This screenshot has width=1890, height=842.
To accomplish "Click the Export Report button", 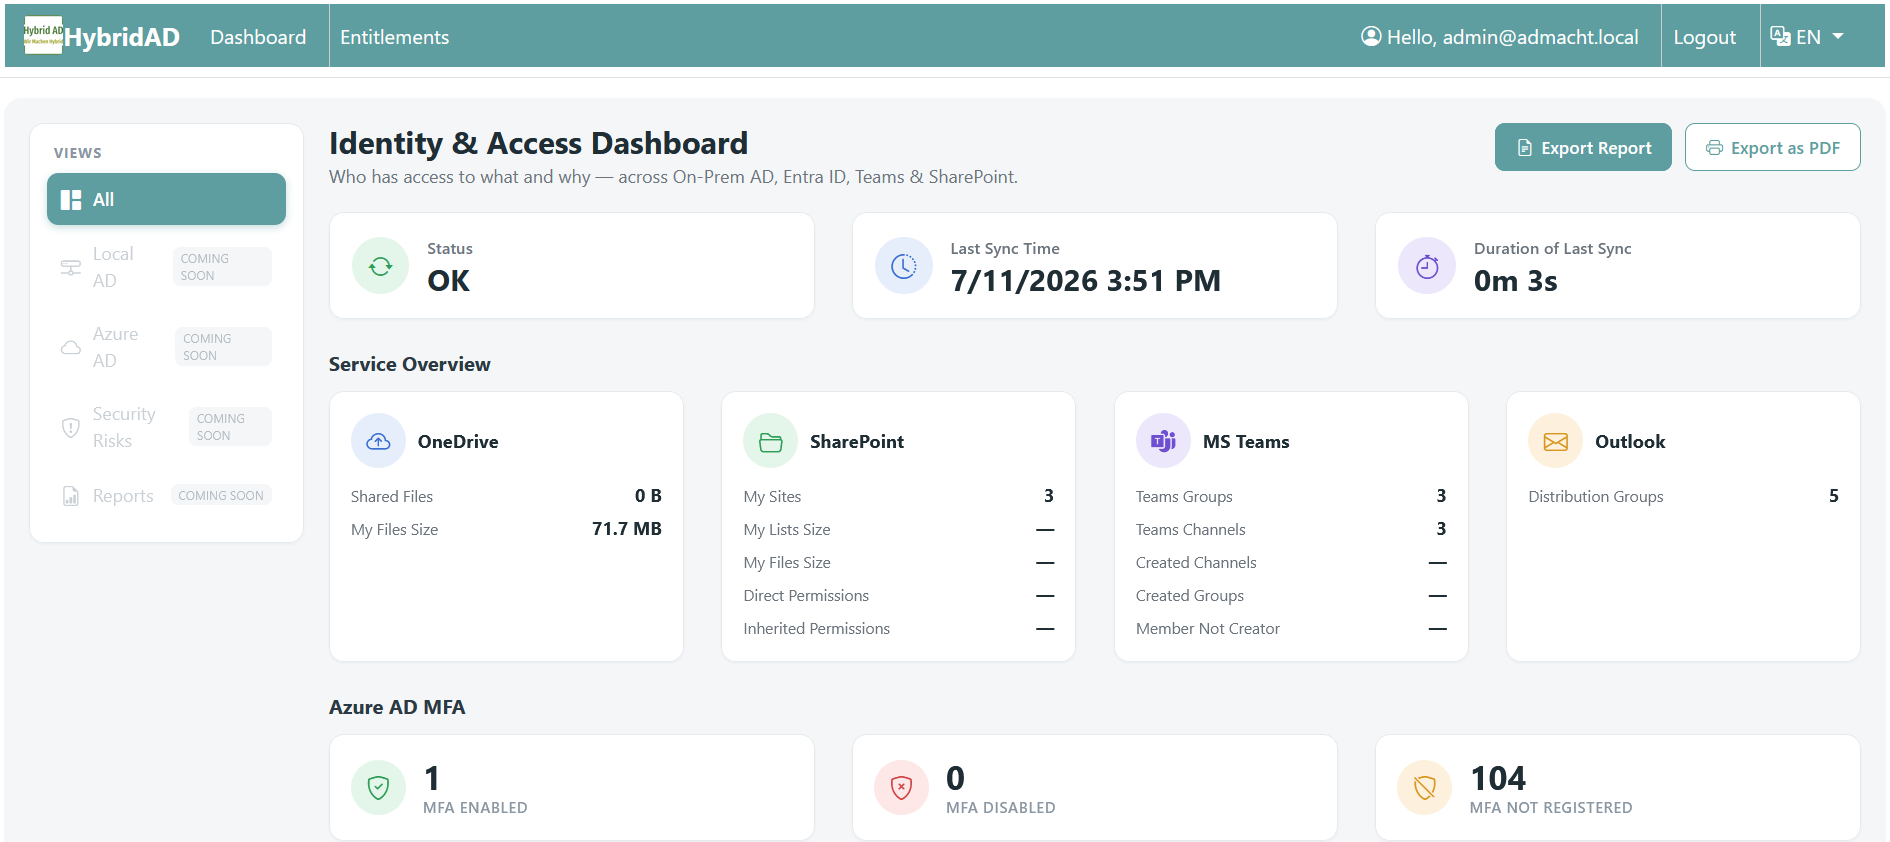I will 1583,147.
